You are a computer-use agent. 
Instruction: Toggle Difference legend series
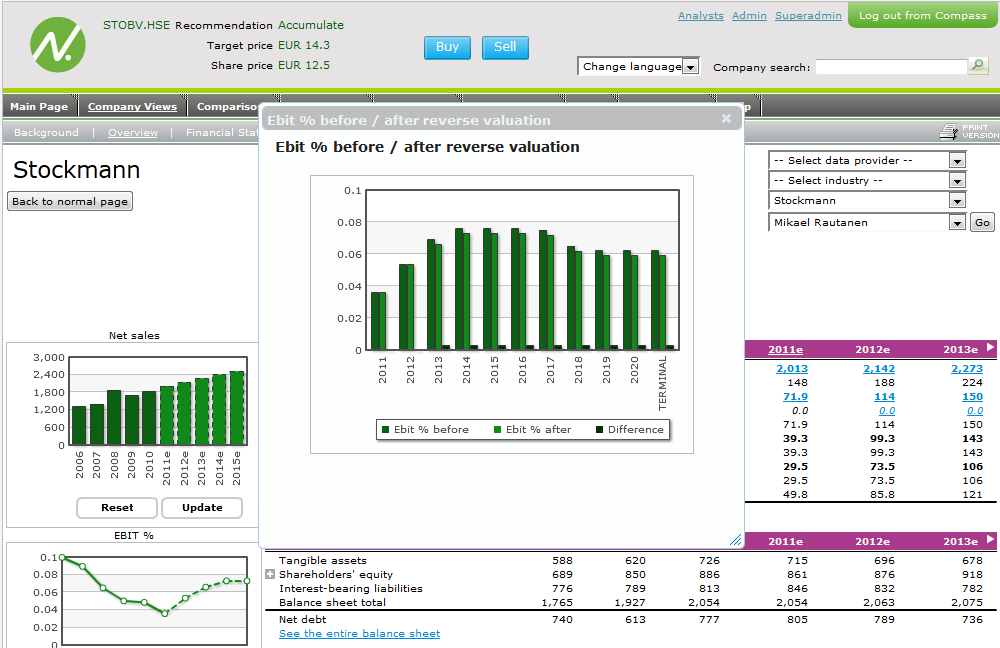click(x=629, y=430)
